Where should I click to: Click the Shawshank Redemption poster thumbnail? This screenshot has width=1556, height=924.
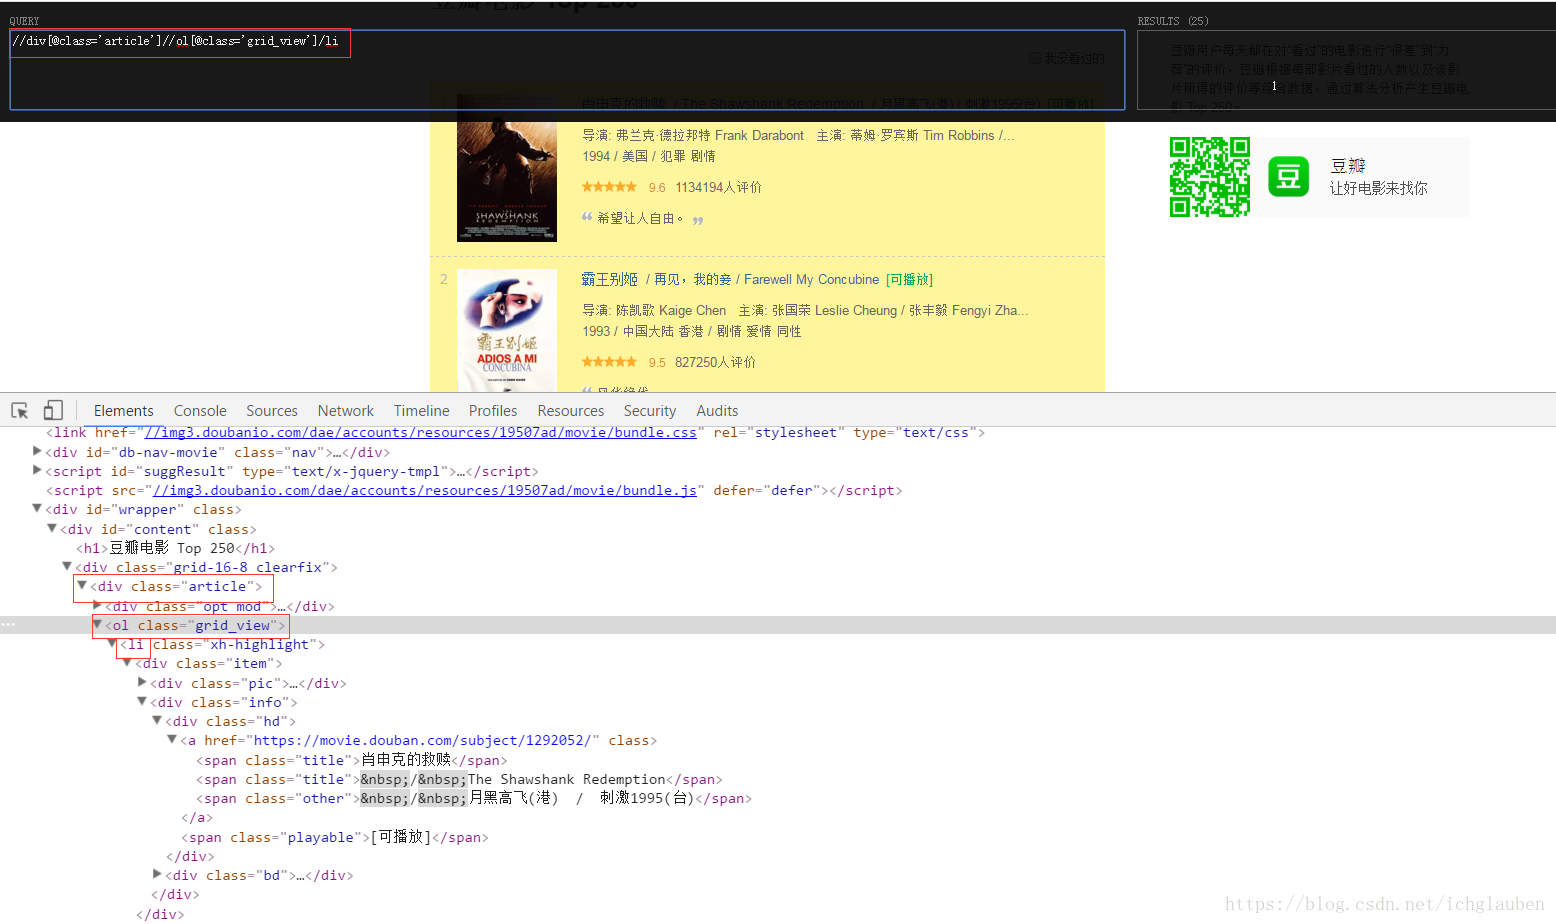tap(507, 167)
